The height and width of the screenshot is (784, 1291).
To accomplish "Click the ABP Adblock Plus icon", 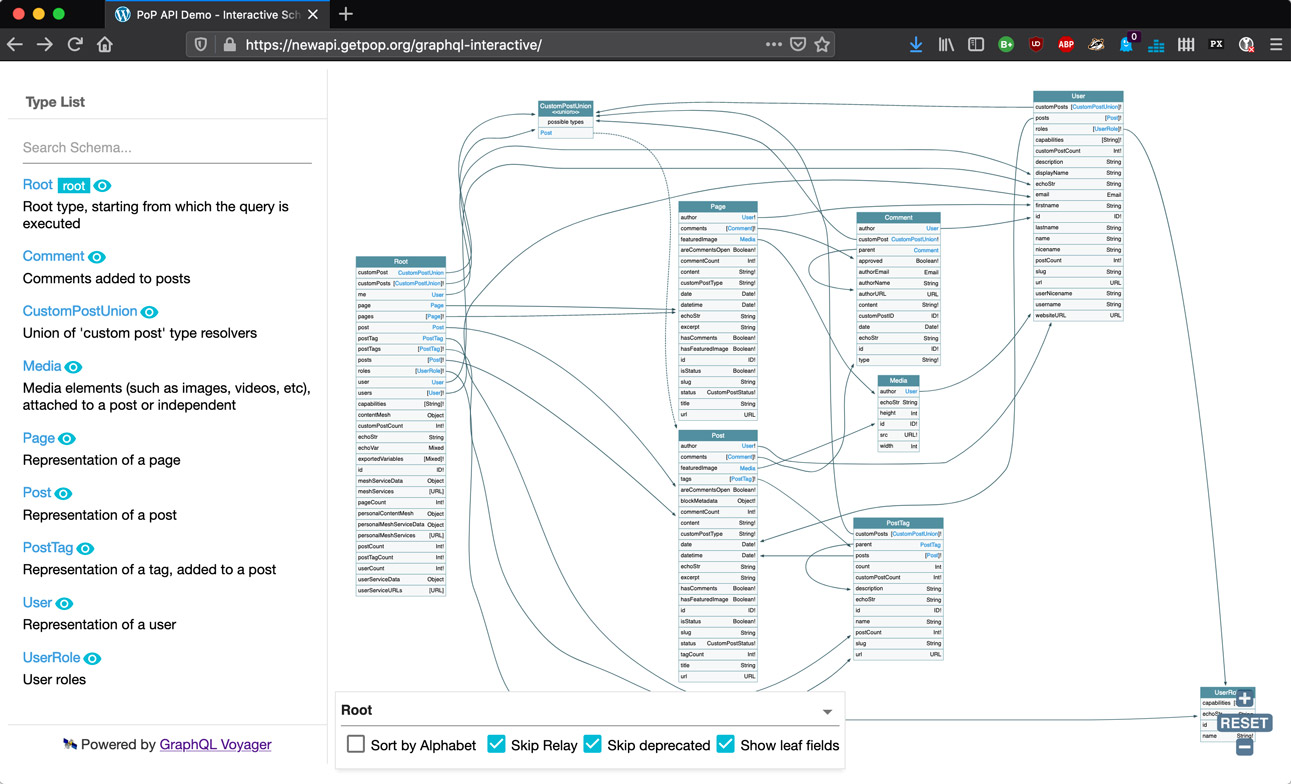I will [1066, 45].
